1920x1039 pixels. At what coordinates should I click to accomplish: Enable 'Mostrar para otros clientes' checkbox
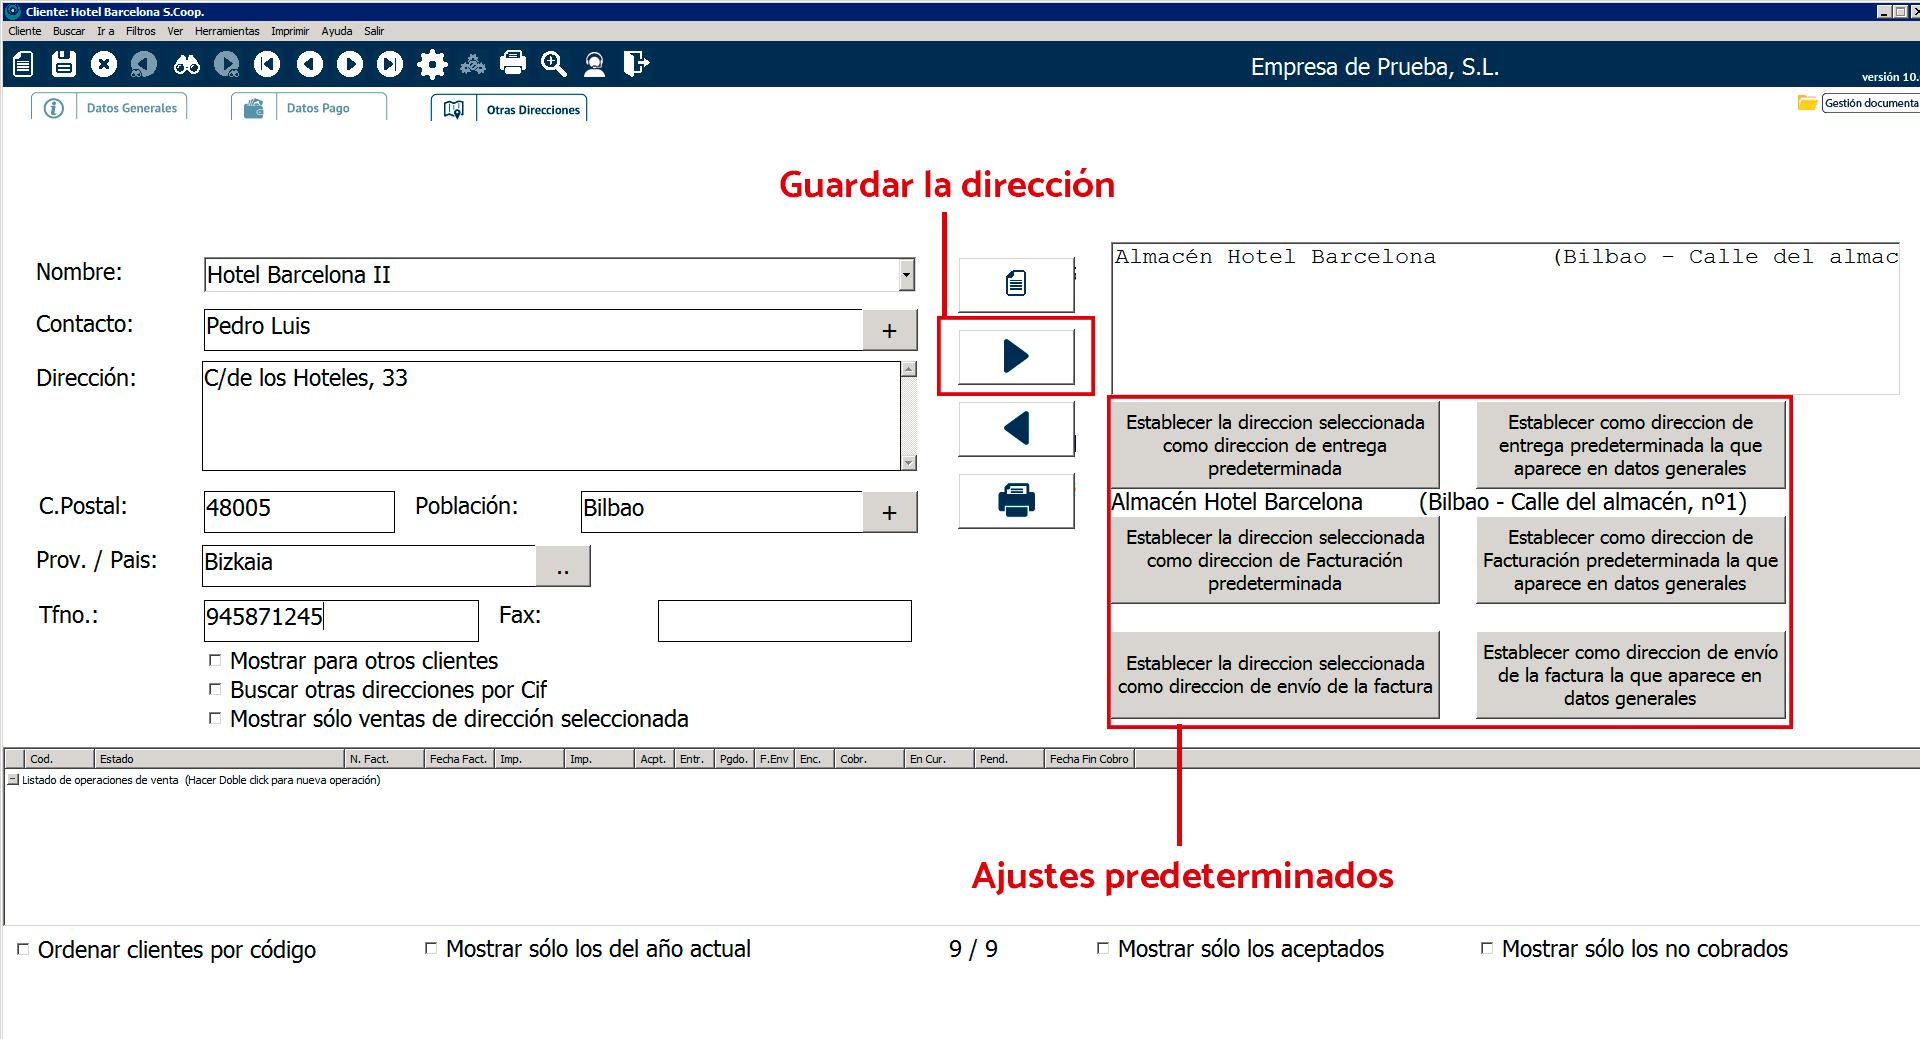coord(214,660)
